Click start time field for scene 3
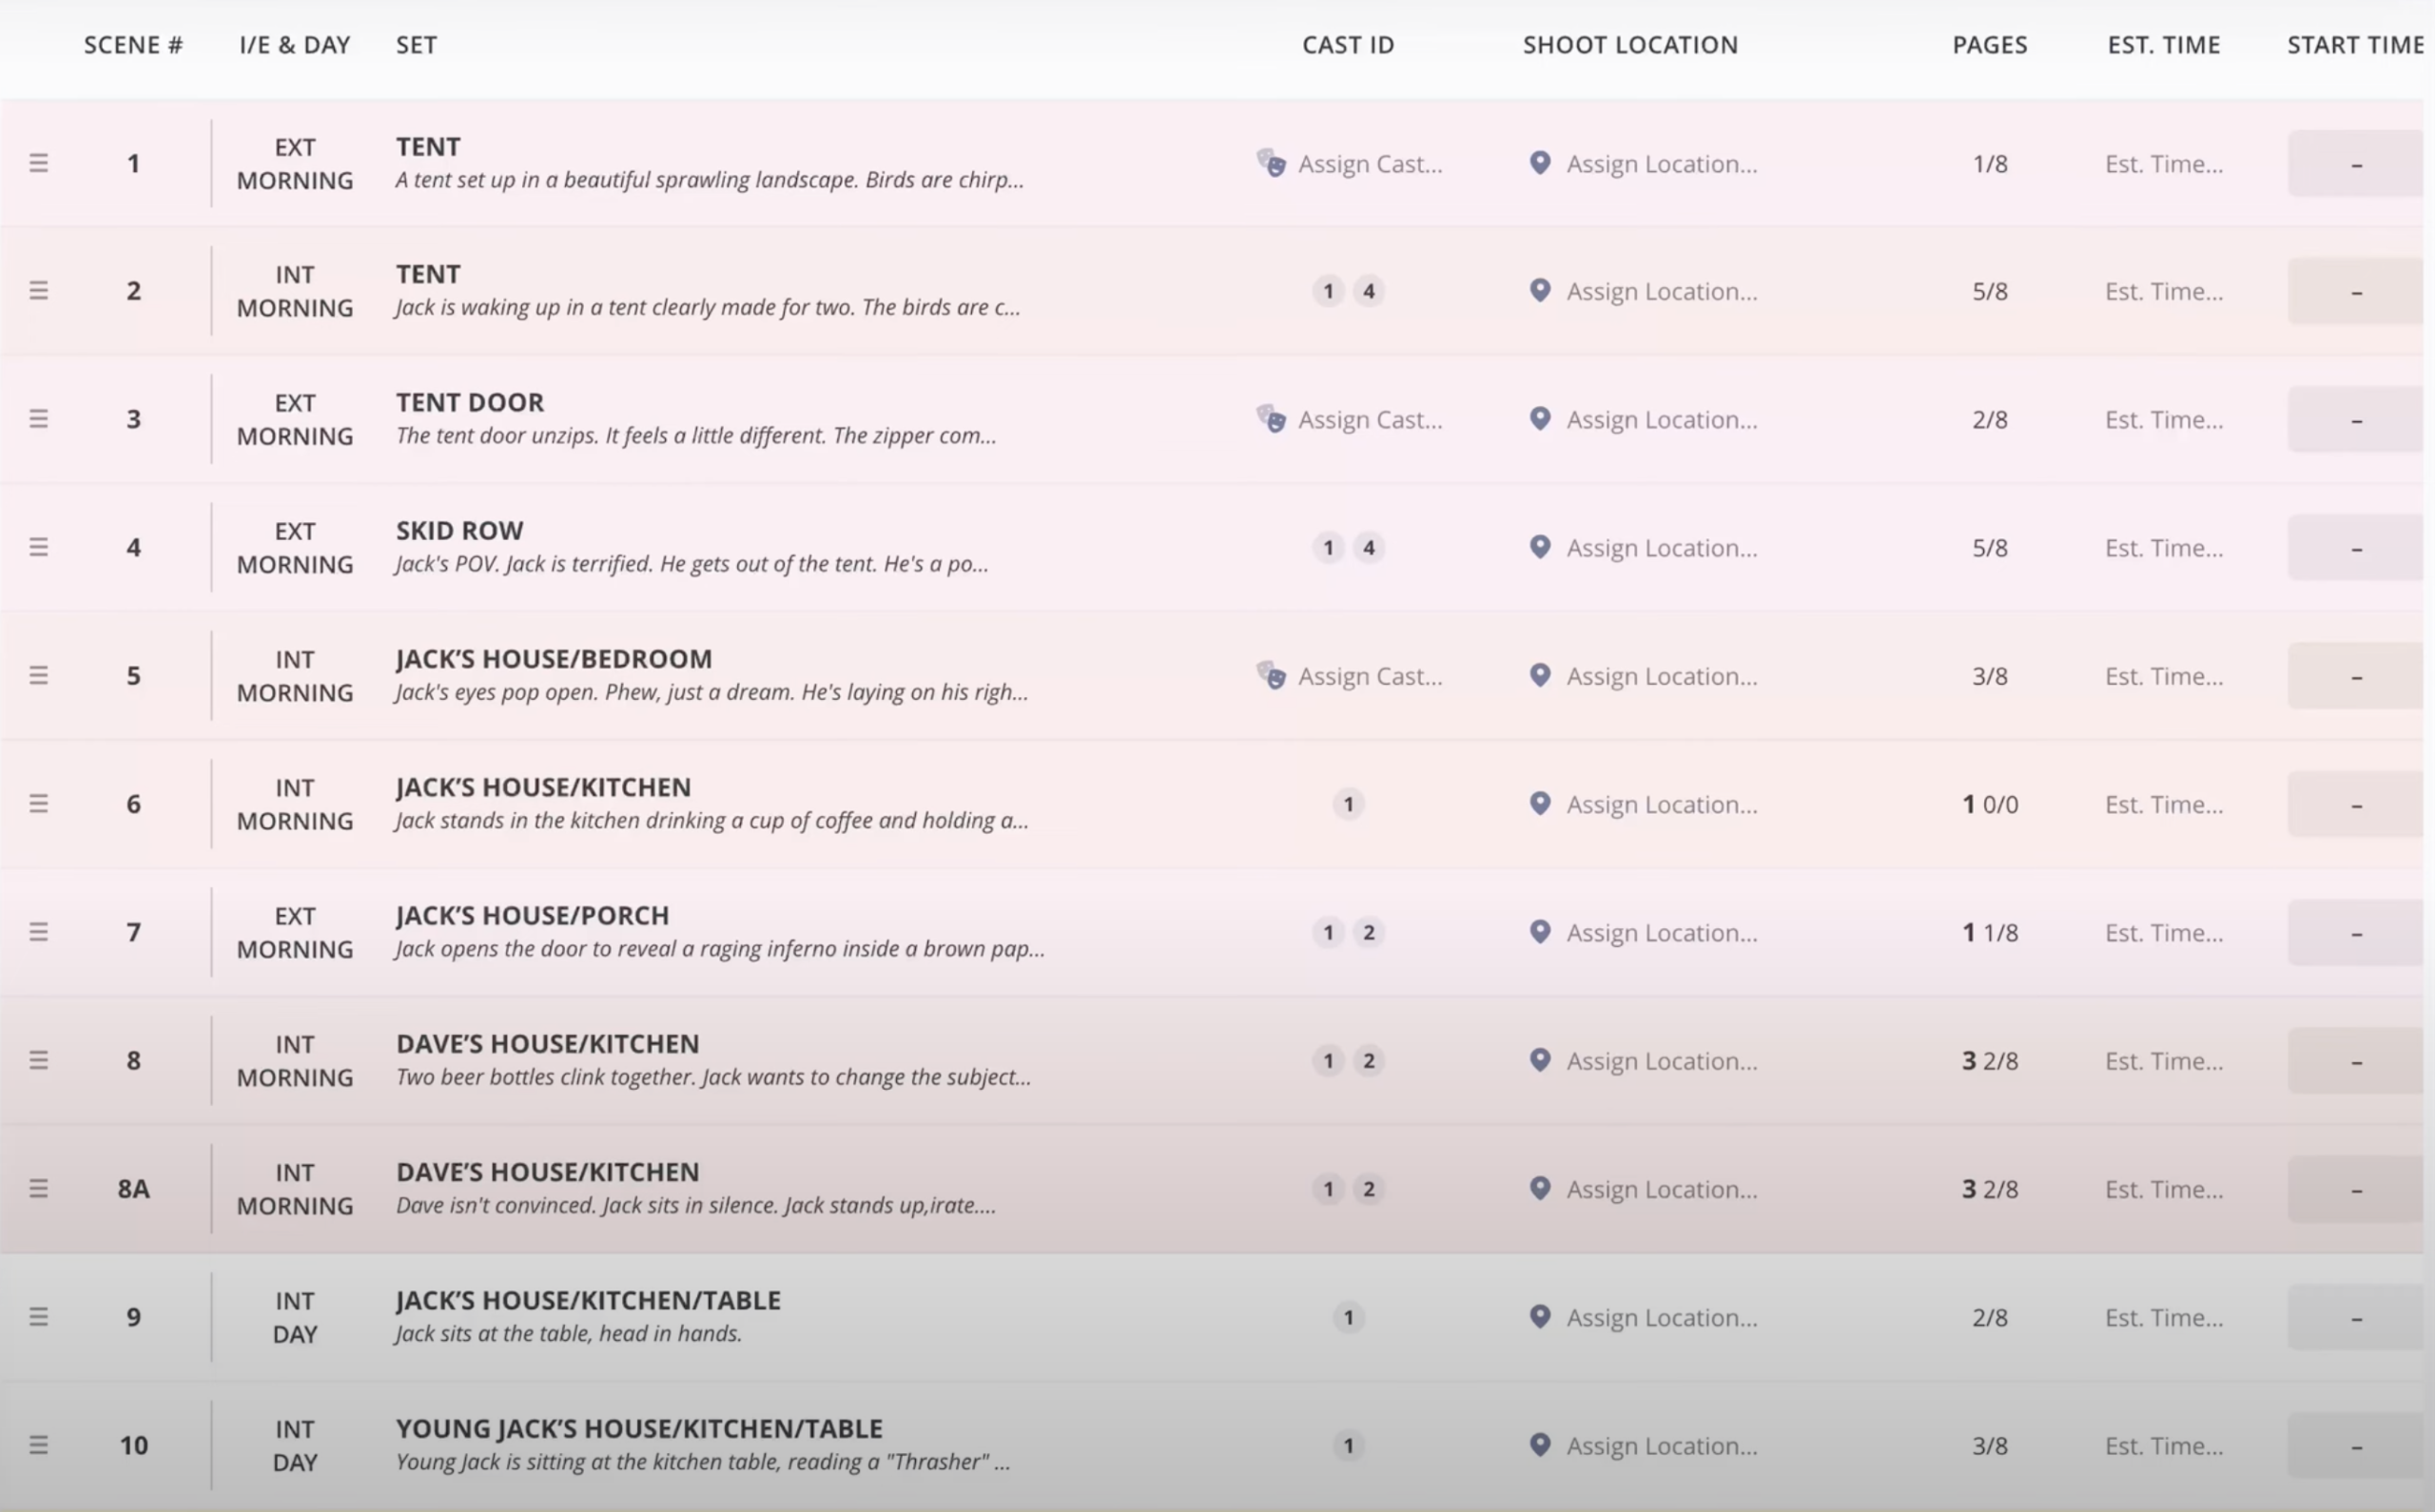This screenshot has width=2435, height=1512. click(x=2355, y=419)
